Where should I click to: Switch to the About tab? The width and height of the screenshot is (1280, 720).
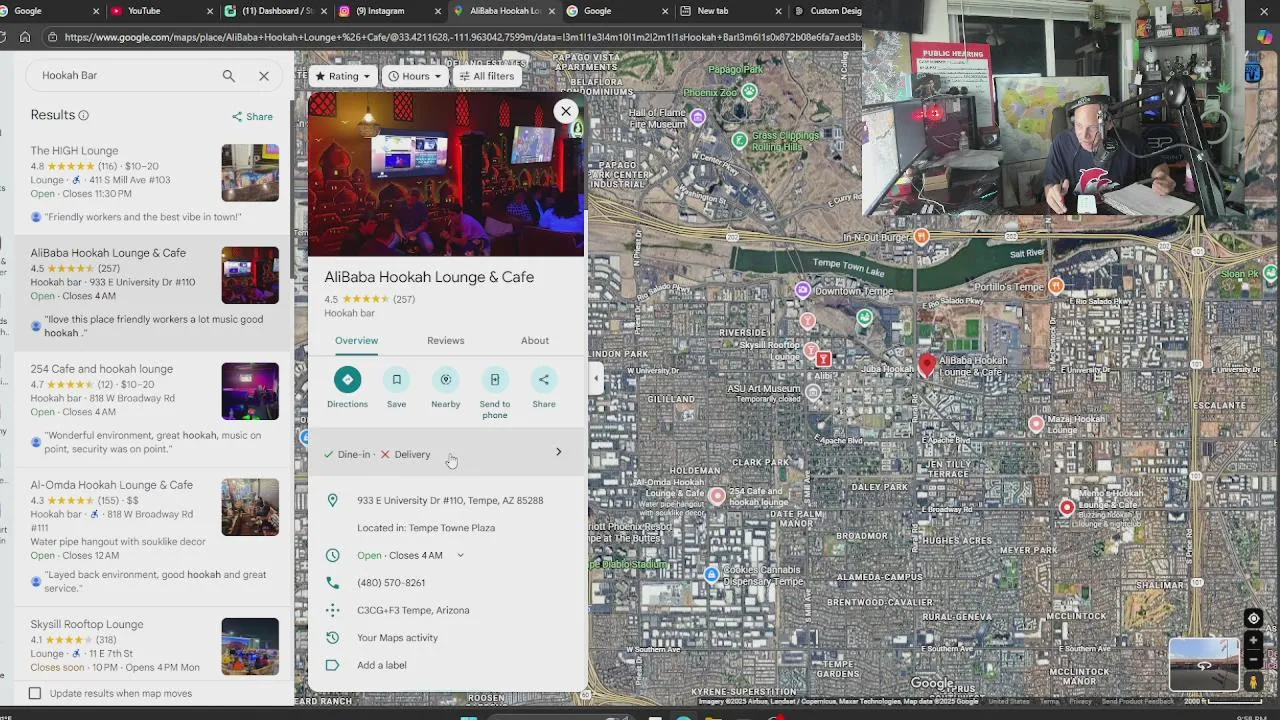coord(535,341)
